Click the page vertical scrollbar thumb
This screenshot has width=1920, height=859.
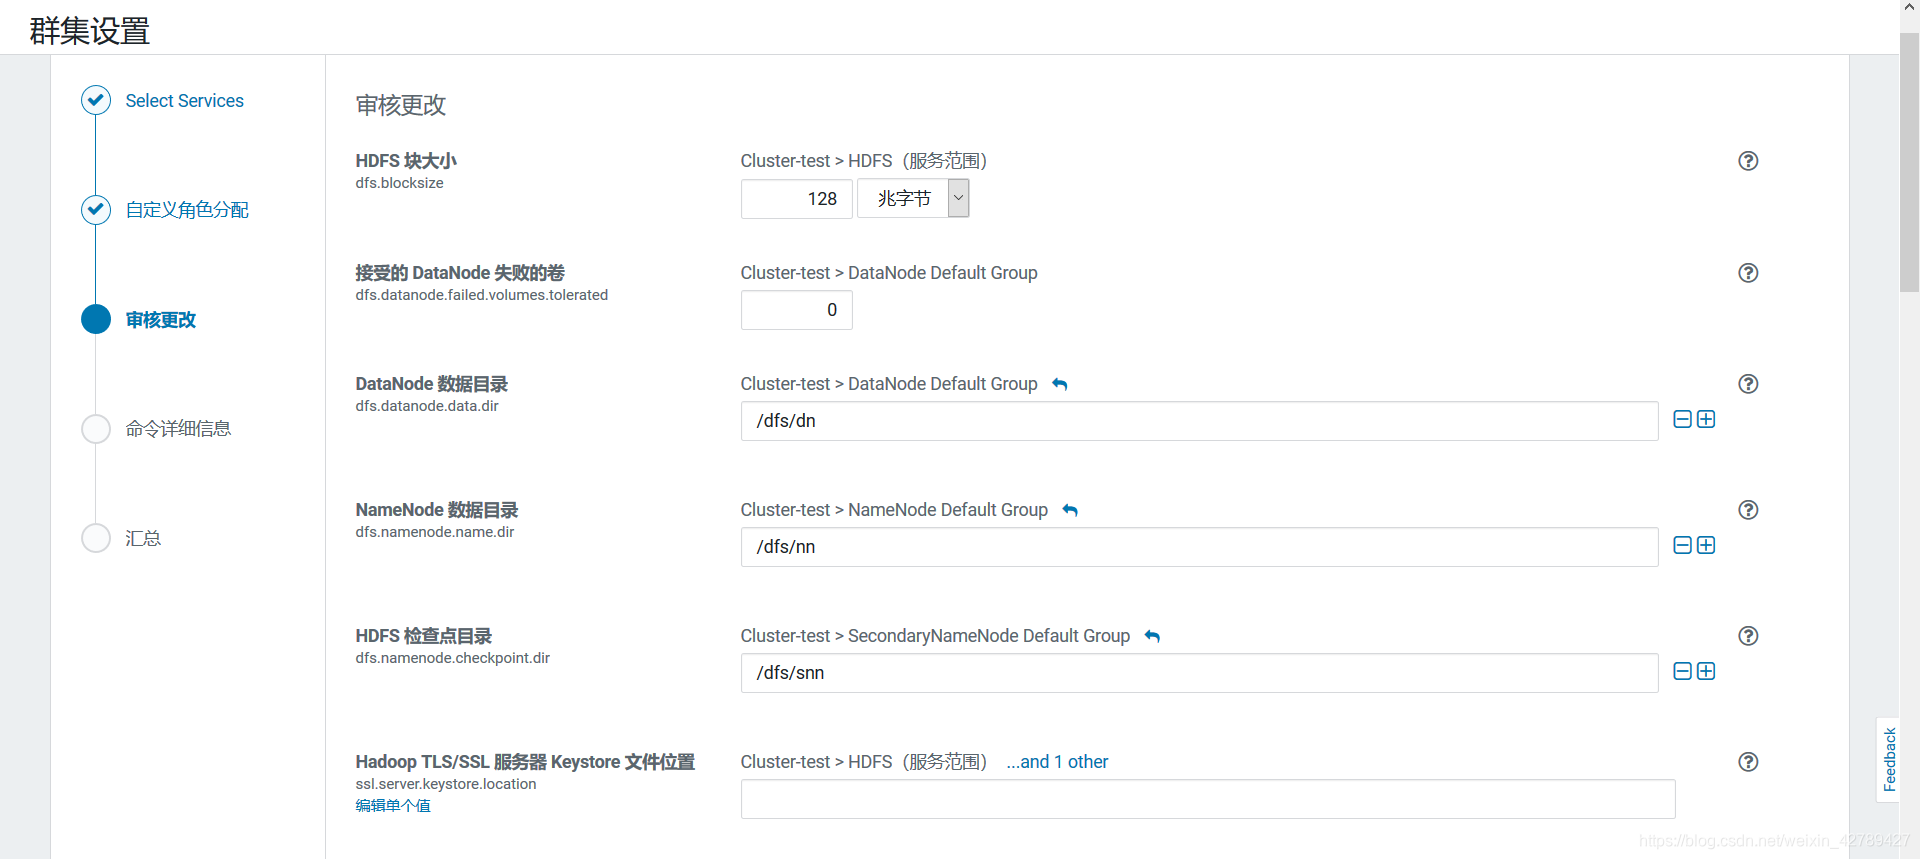click(x=1909, y=162)
